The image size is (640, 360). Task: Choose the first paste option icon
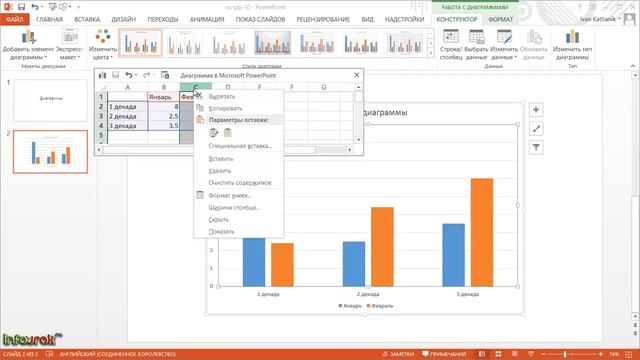213,133
